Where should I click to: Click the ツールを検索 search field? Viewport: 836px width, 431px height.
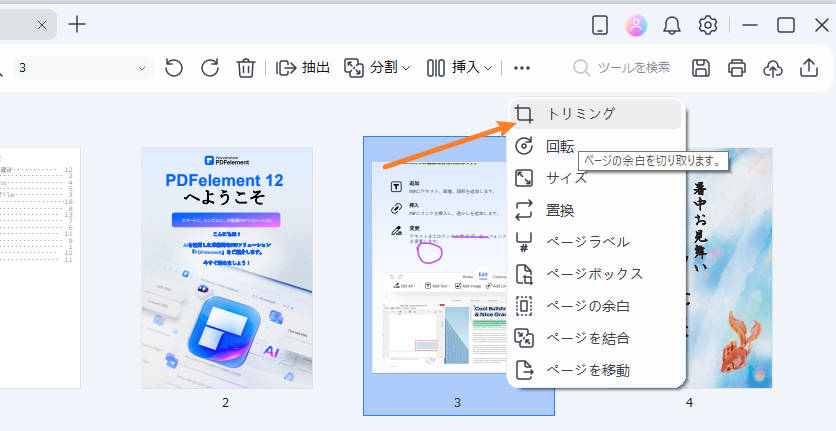pyautogui.click(x=622, y=68)
